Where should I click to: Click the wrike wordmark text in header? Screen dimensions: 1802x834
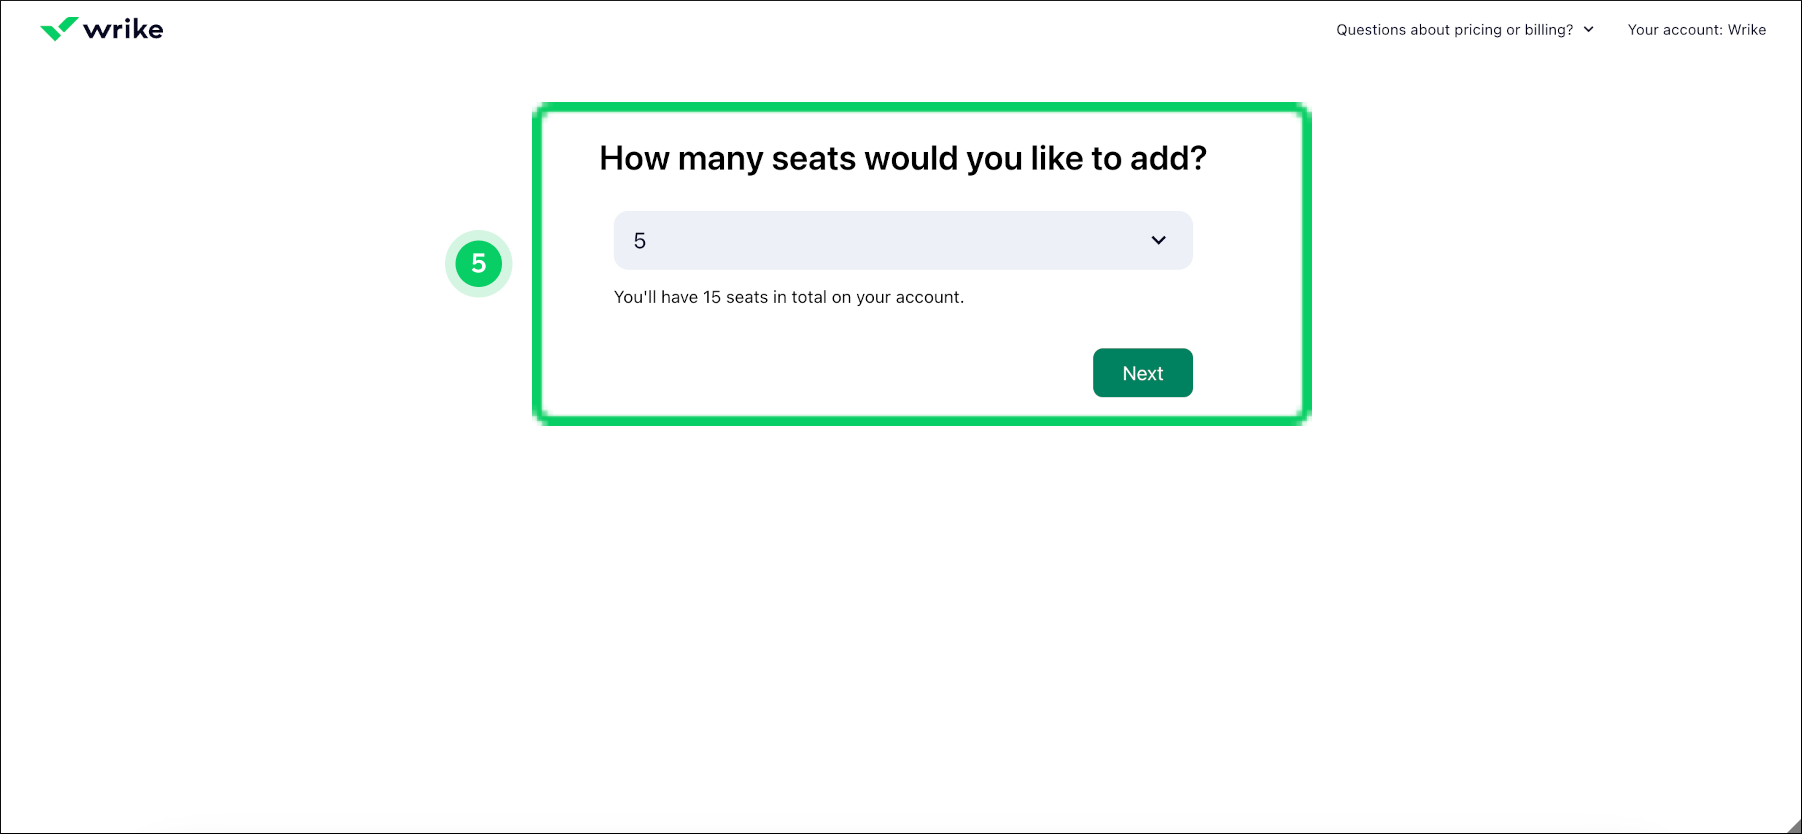click(x=123, y=30)
